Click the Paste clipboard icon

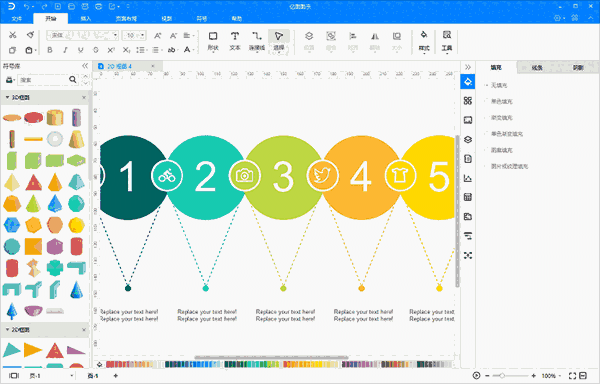pyautogui.click(x=29, y=50)
